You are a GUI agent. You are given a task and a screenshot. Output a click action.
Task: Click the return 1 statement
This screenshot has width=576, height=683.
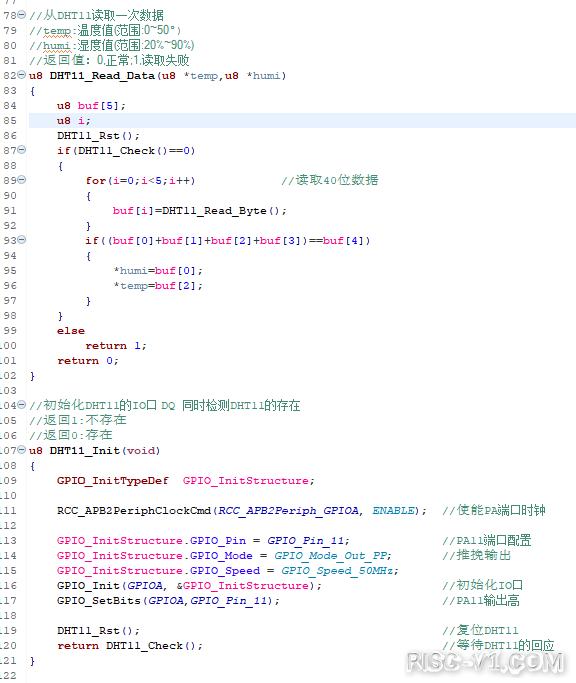click(x=116, y=346)
